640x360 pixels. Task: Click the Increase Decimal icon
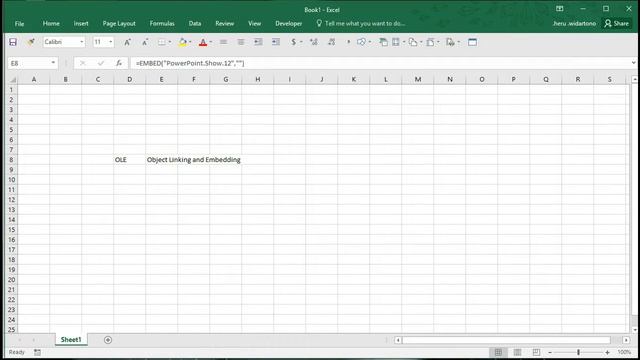coord(314,42)
